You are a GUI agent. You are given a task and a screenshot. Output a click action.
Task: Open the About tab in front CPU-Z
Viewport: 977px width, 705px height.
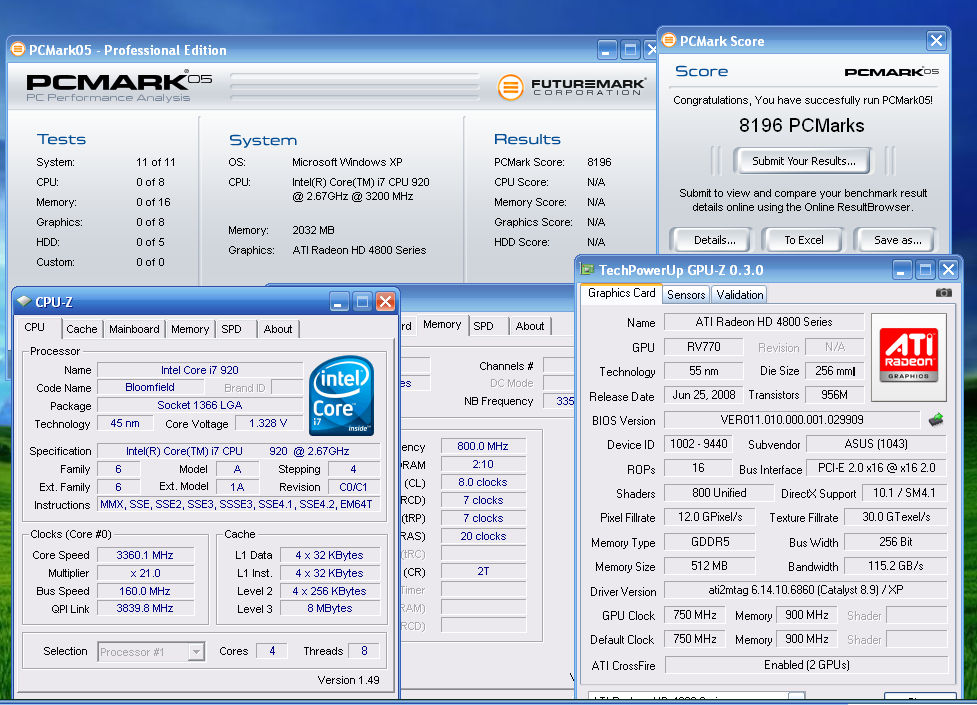point(277,329)
